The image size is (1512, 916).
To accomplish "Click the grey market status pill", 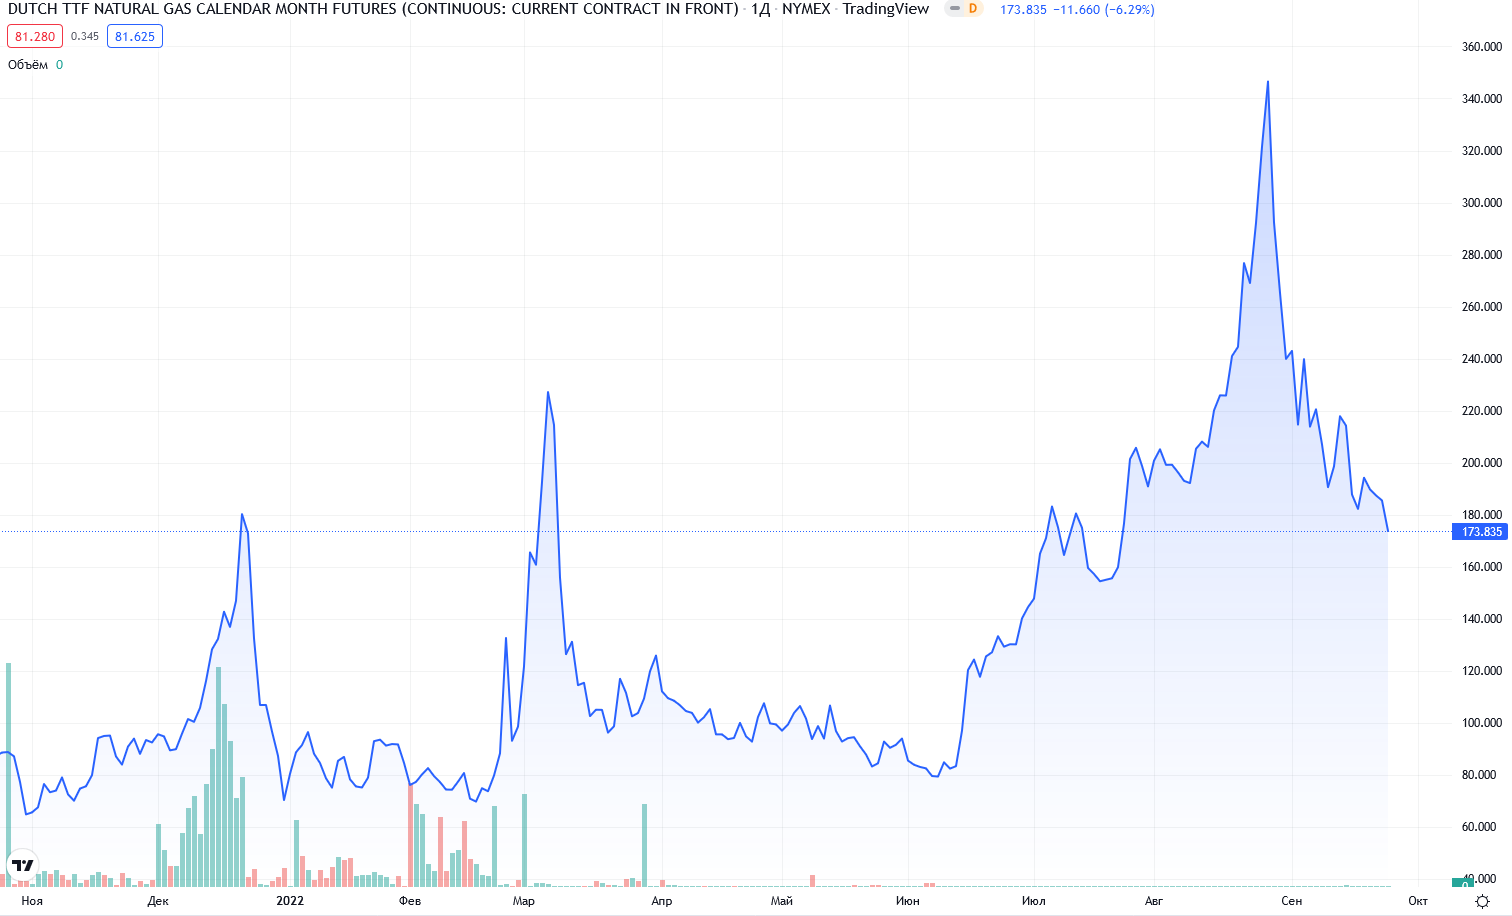I will pyautogui.click(x=954, y=9).
